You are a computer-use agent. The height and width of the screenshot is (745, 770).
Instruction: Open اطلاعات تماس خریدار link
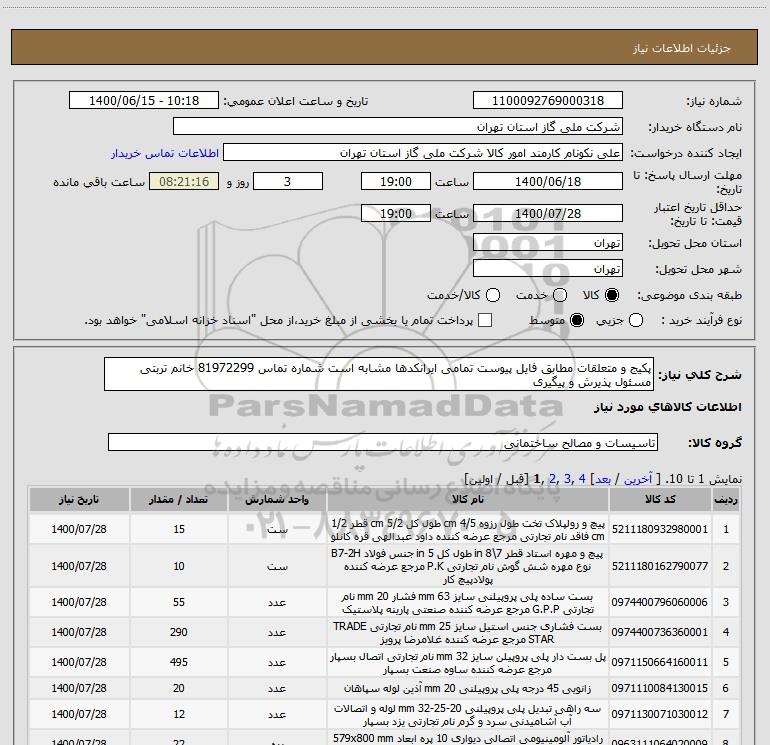(x=165, y=153)
